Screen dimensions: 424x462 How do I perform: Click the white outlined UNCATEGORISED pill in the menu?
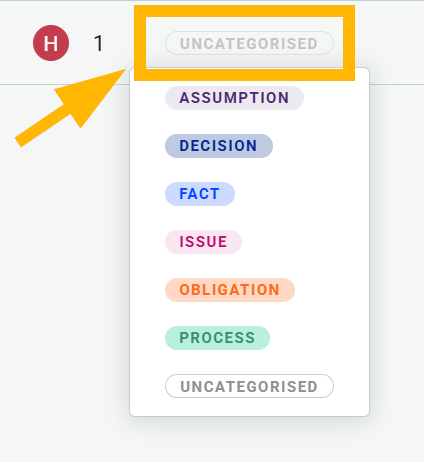[249, 386]
